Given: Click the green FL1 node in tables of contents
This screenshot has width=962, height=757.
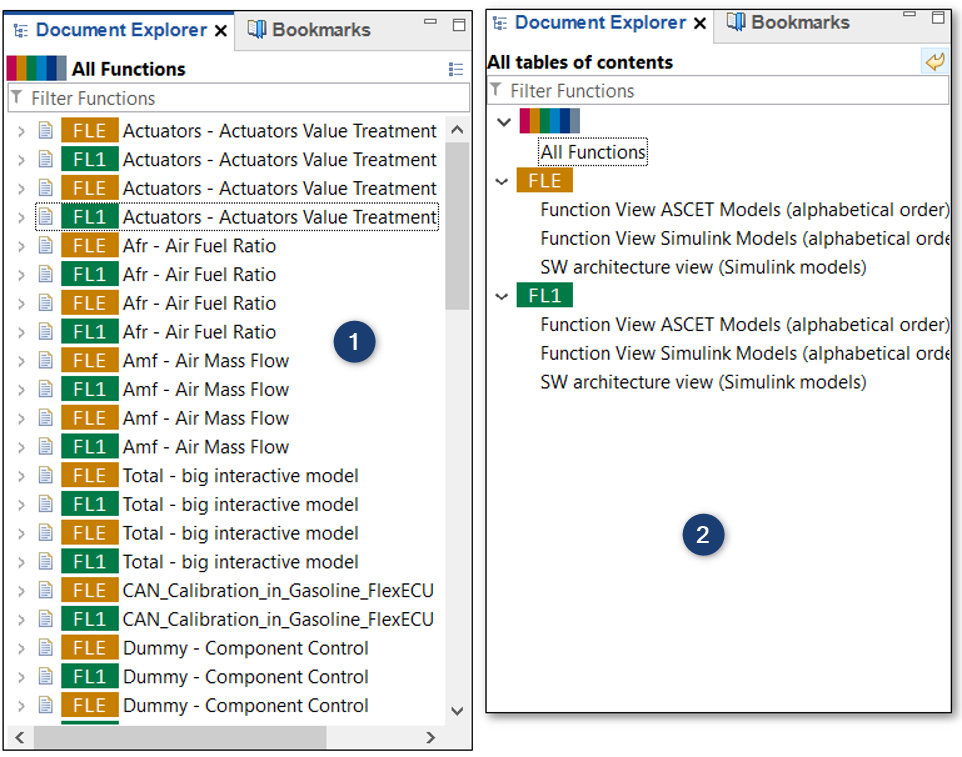Looking at the screenshot, I should (544, 296).
